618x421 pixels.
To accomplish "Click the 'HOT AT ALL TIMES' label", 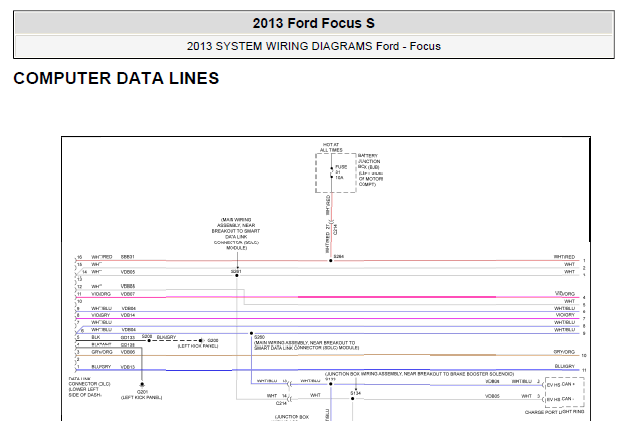I will pyautogui.click(x=331, y=147).
